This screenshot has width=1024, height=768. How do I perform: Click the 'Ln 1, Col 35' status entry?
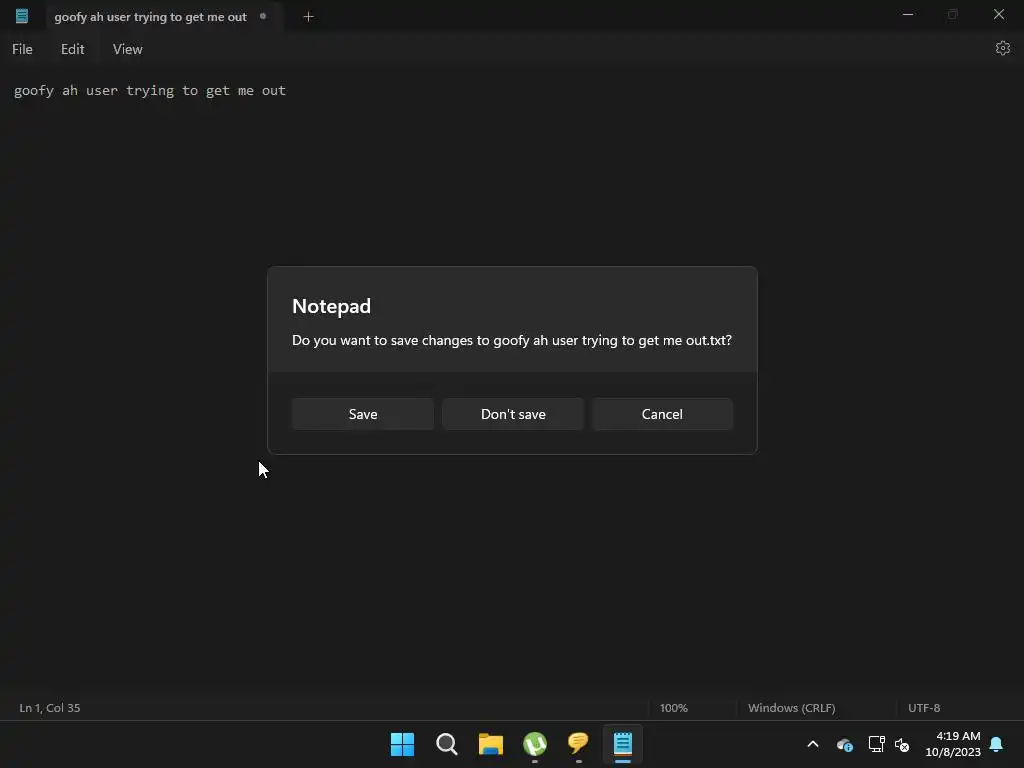pos(50,708)
